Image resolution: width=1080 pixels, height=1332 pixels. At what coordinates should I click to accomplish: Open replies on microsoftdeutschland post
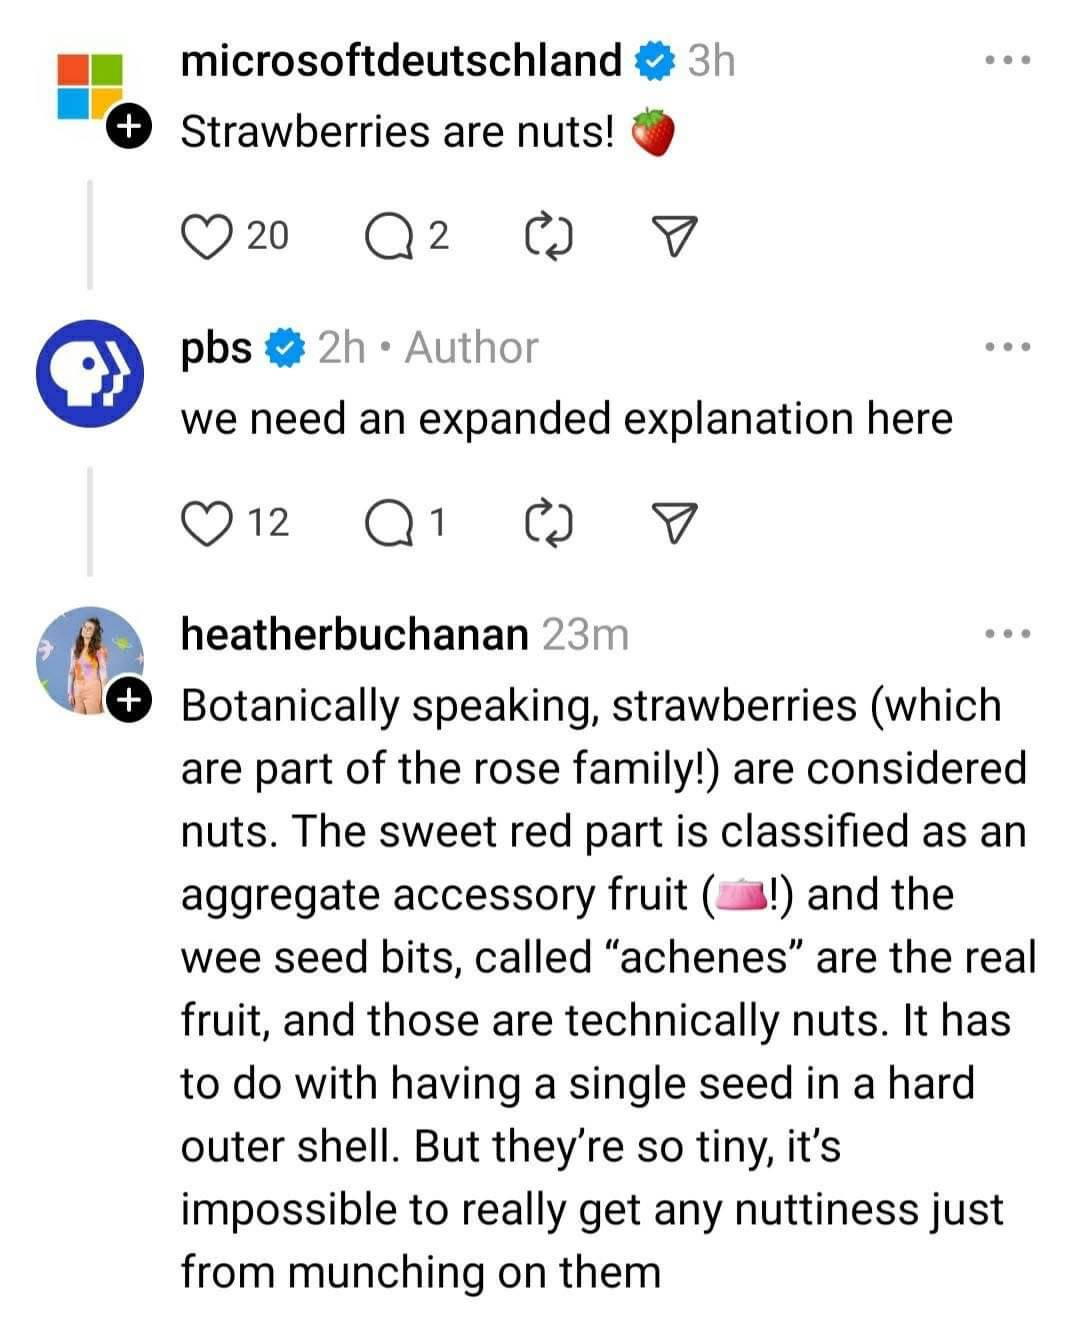click(384, 236)
